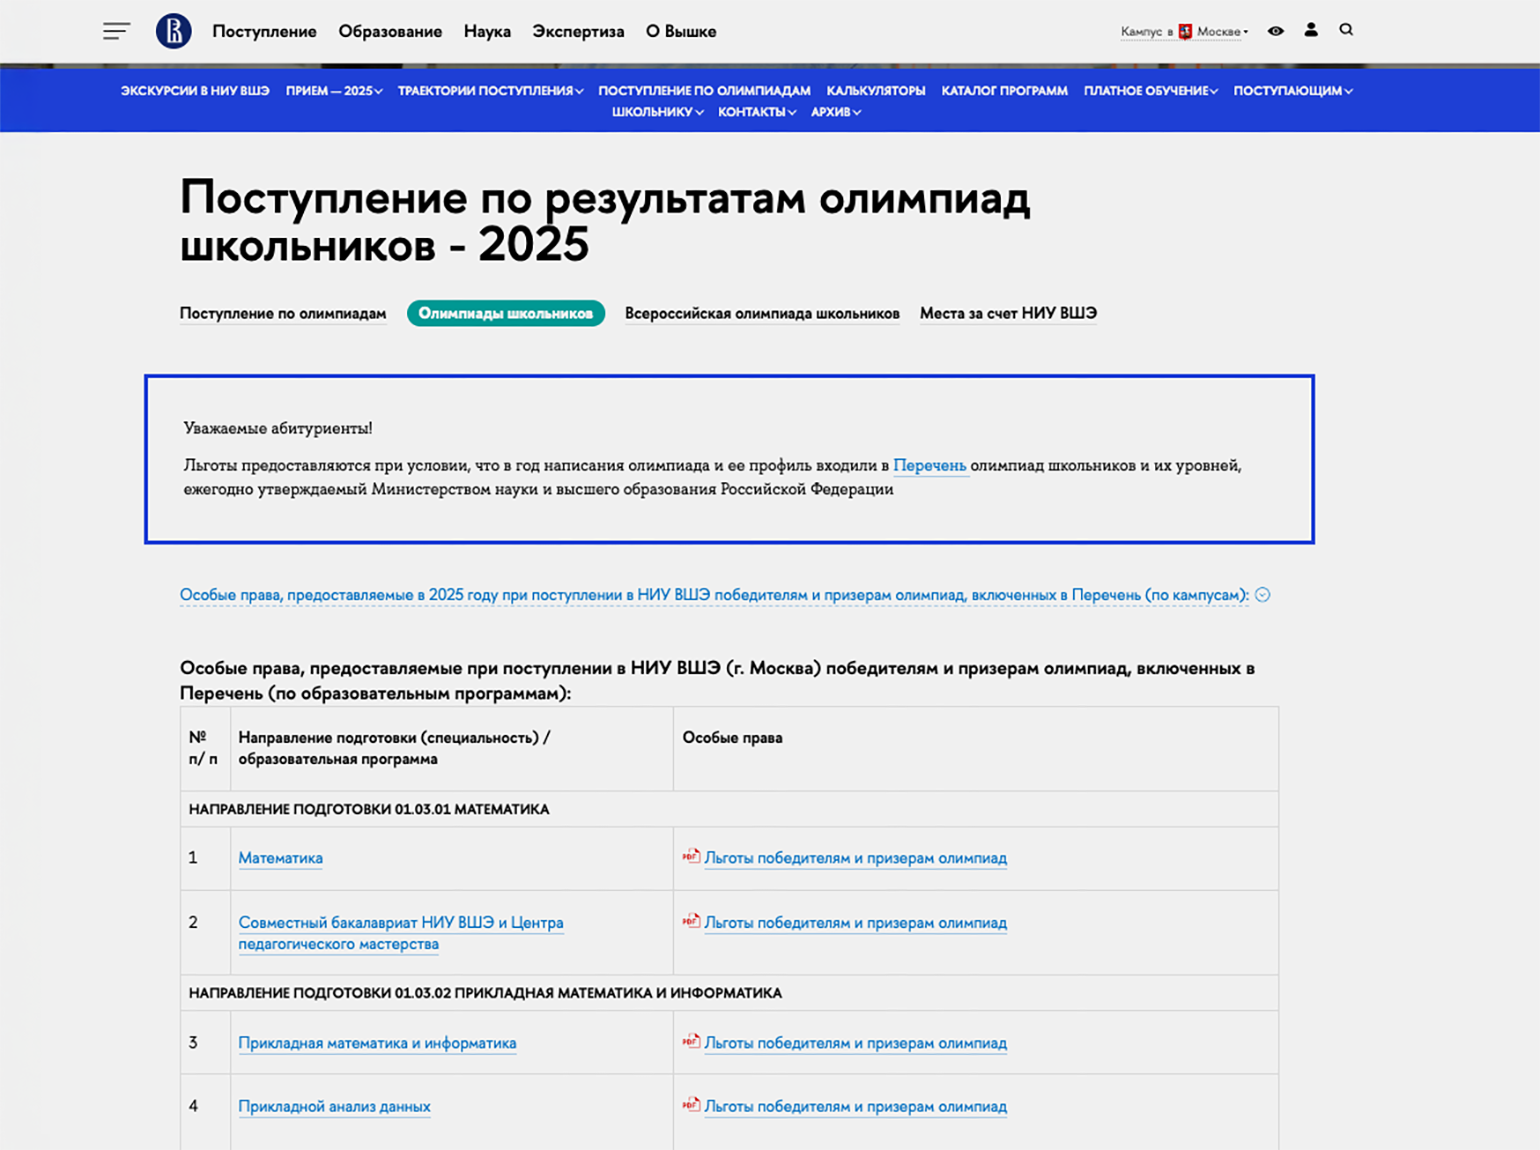This screenshot has width=1540, height=1150.
Task: Click the search magnifier icon
Action: coord(1346,30)
